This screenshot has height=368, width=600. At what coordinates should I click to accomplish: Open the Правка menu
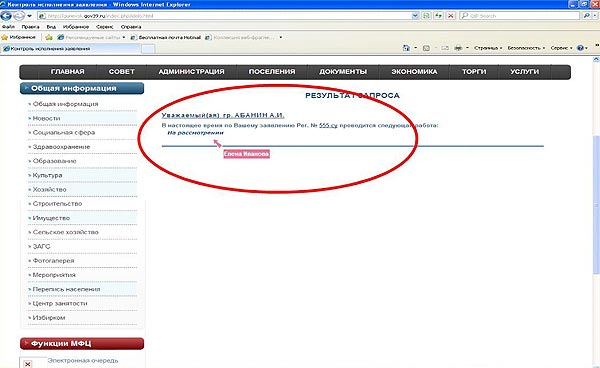click(30, 27)
